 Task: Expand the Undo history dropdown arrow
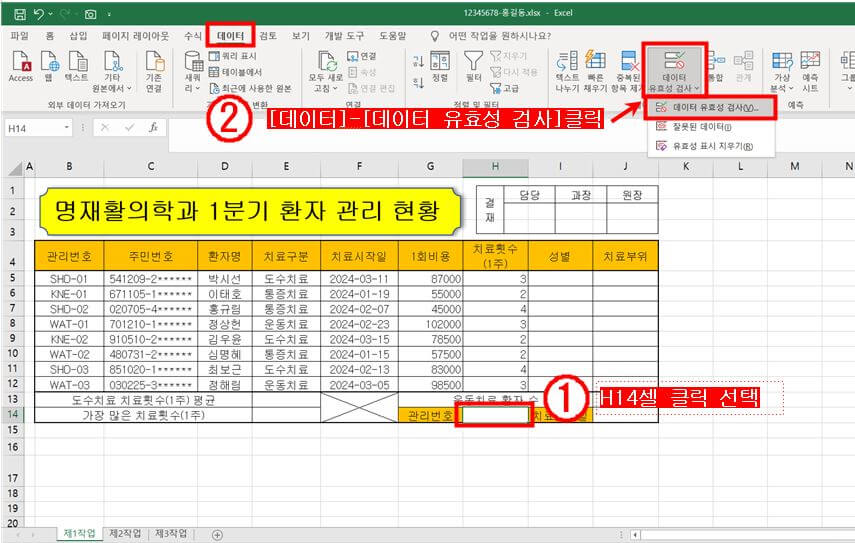[x=51, y=14]
